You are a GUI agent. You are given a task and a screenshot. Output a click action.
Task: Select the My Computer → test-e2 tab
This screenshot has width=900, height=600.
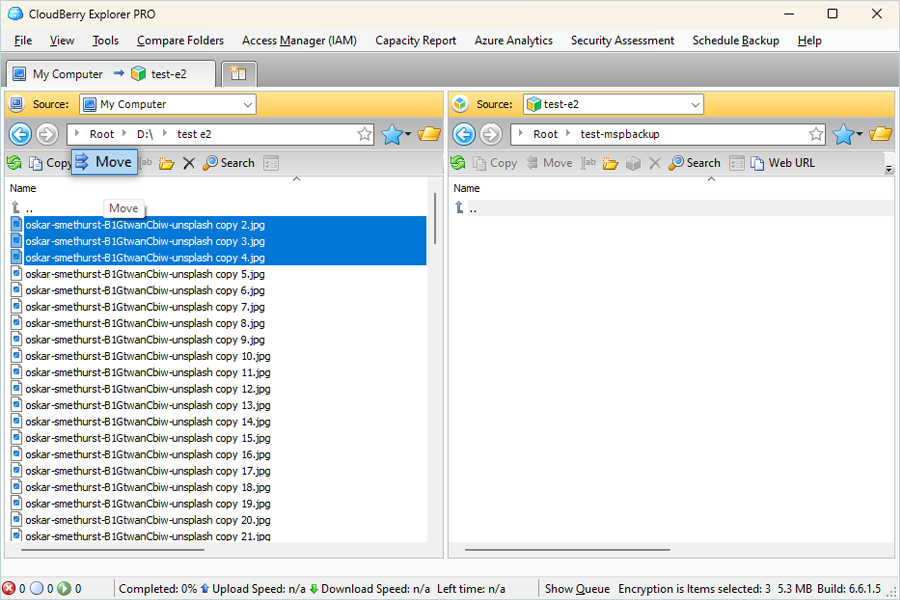111,74
